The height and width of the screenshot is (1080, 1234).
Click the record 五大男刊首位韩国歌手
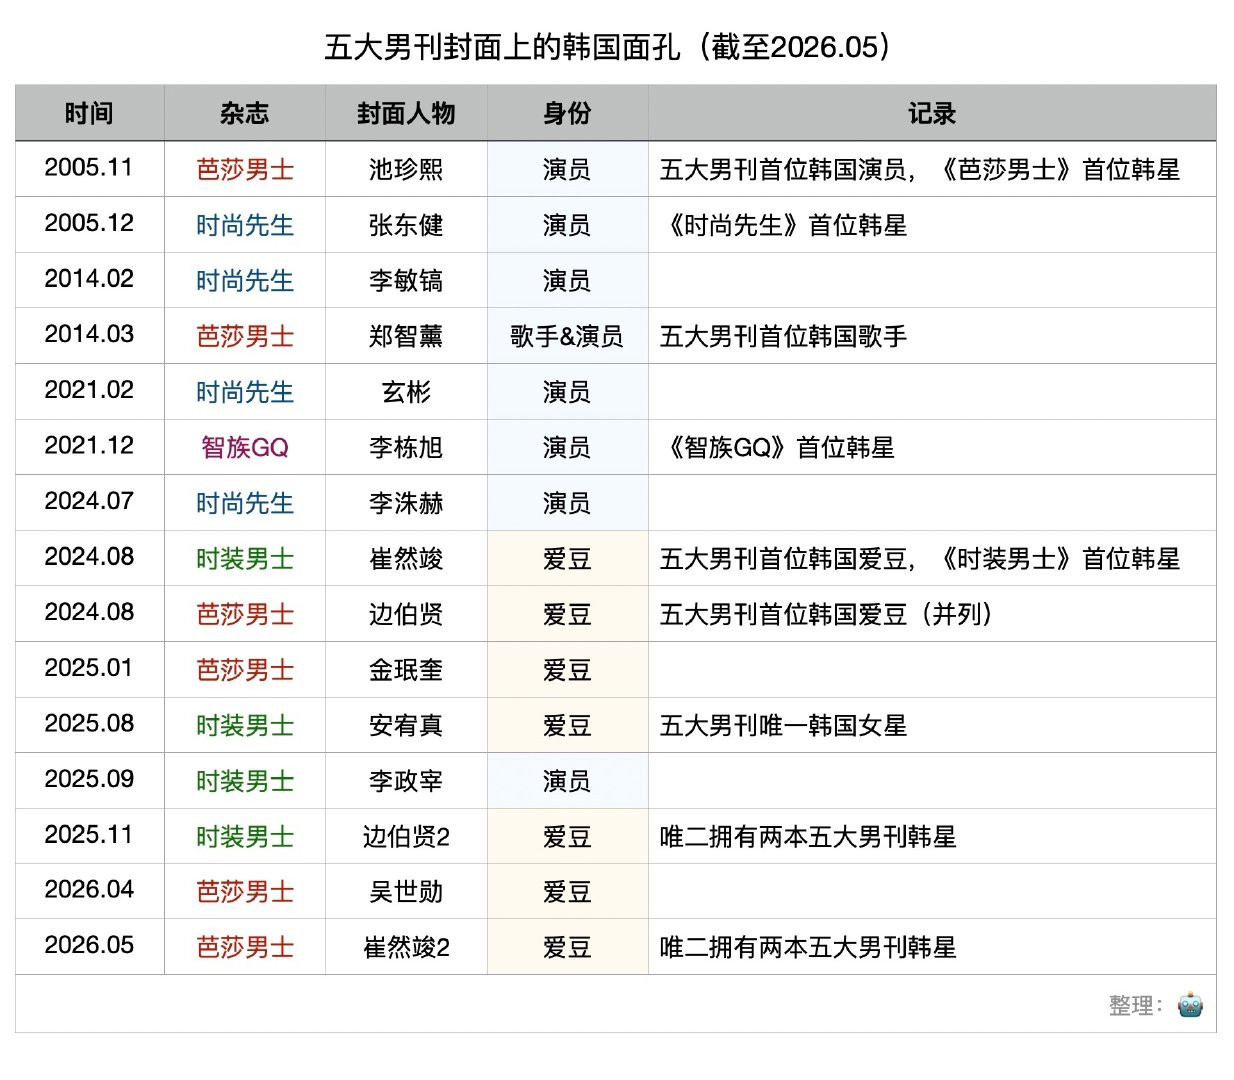coord(784,336)
